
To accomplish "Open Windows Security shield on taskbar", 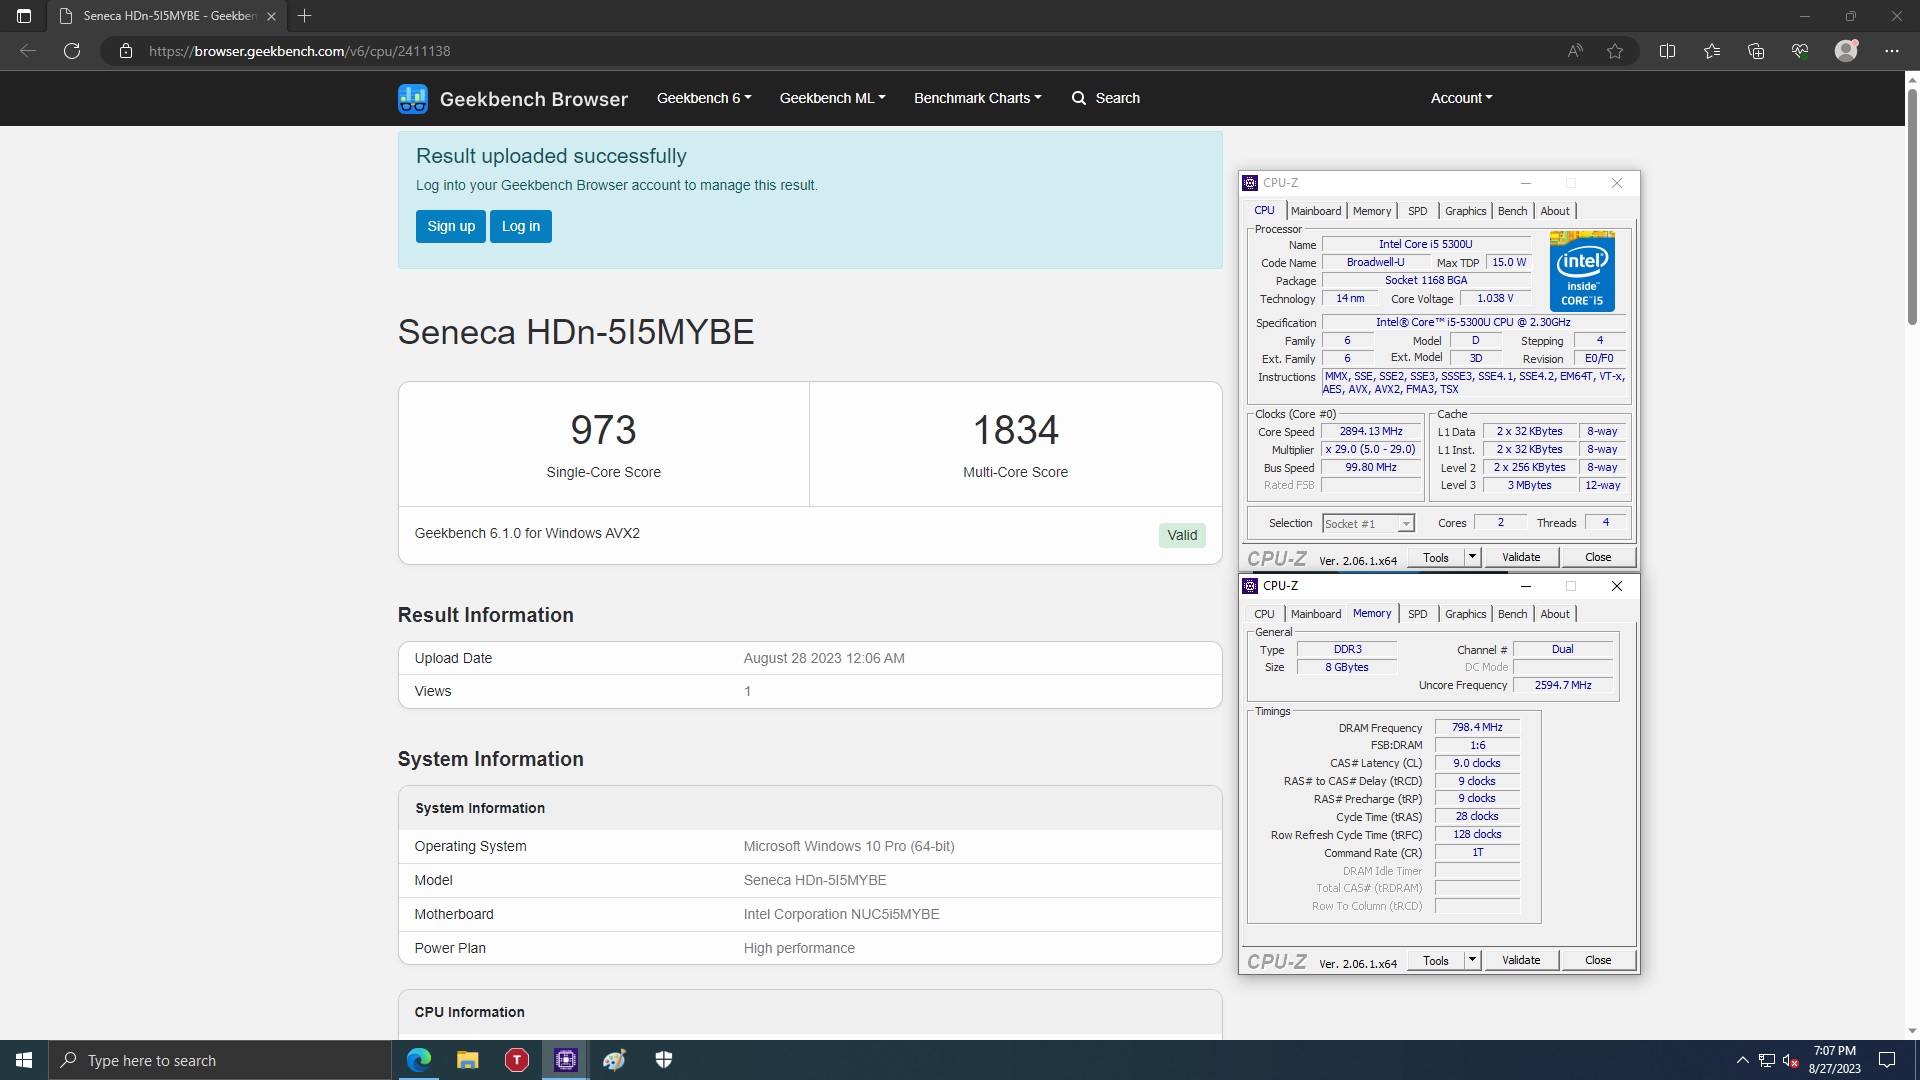I will tap(663, 1060).
